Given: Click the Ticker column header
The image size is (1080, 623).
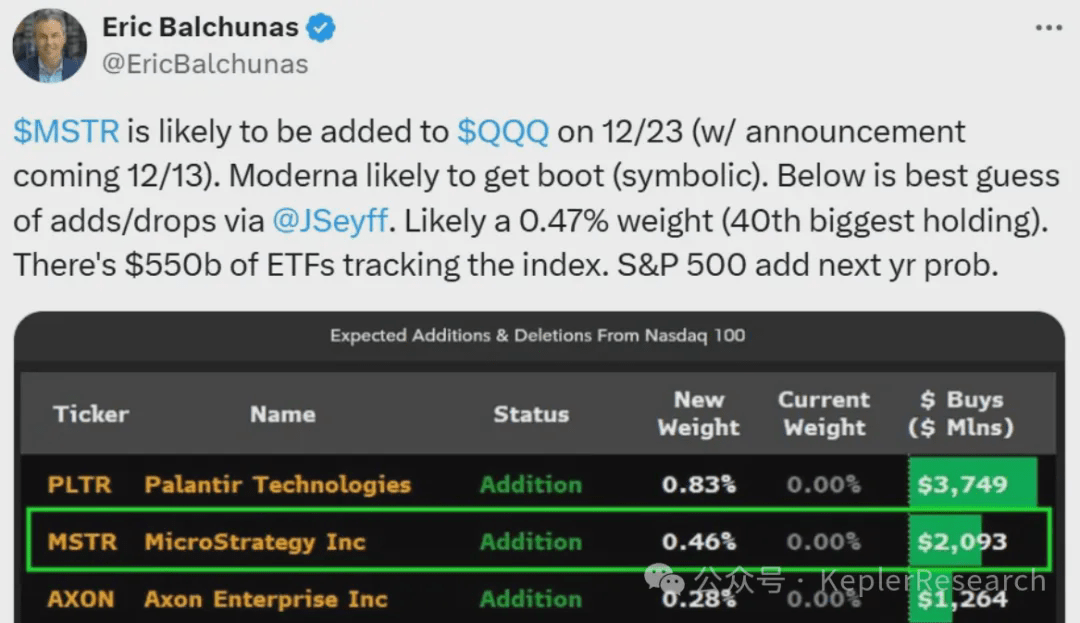Looking at the screenshot, I should click(91, 414).
